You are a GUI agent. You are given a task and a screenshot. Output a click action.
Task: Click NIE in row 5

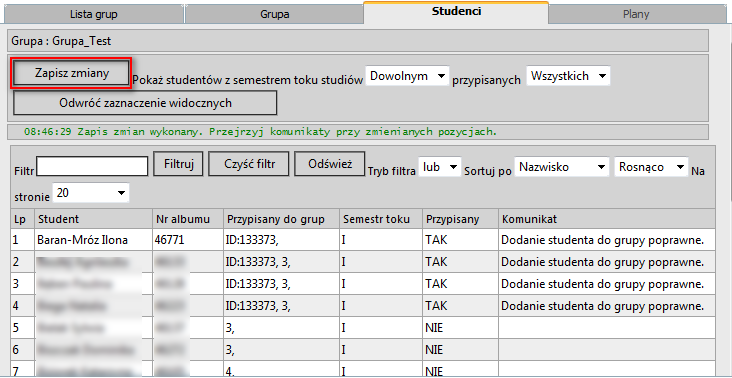pos(434,328)
